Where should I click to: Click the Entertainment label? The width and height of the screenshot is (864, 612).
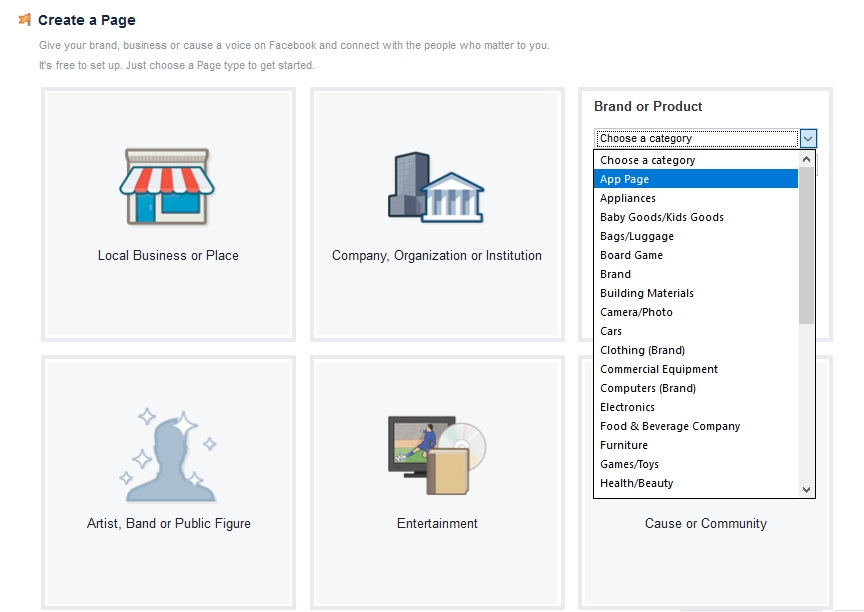[x=437, y=523]
